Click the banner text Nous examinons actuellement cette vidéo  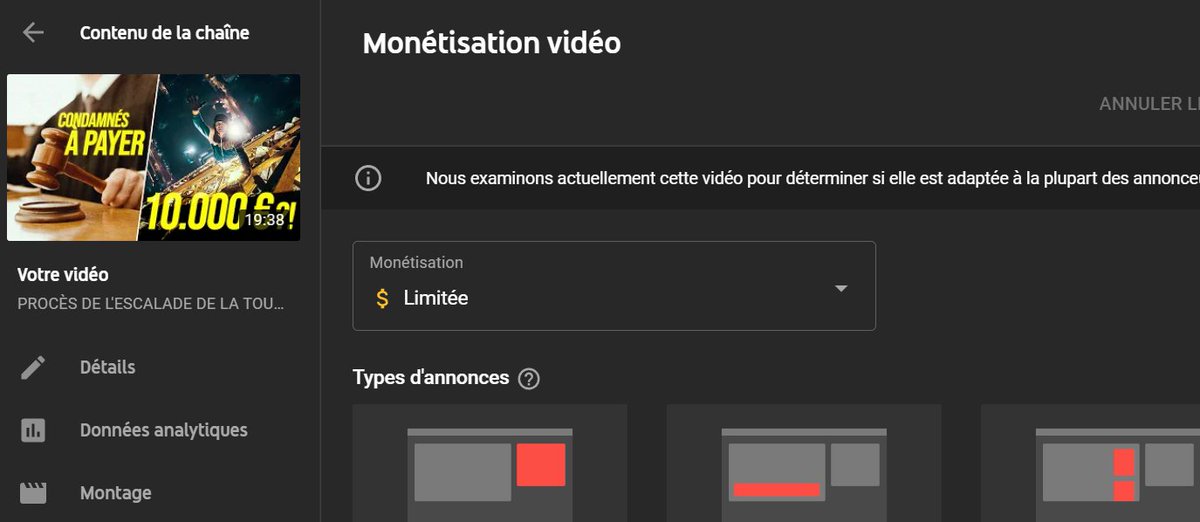(812, 179)
